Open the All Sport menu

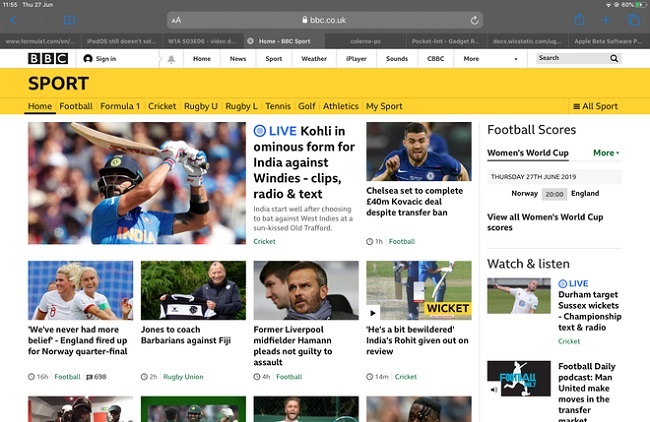595,106
